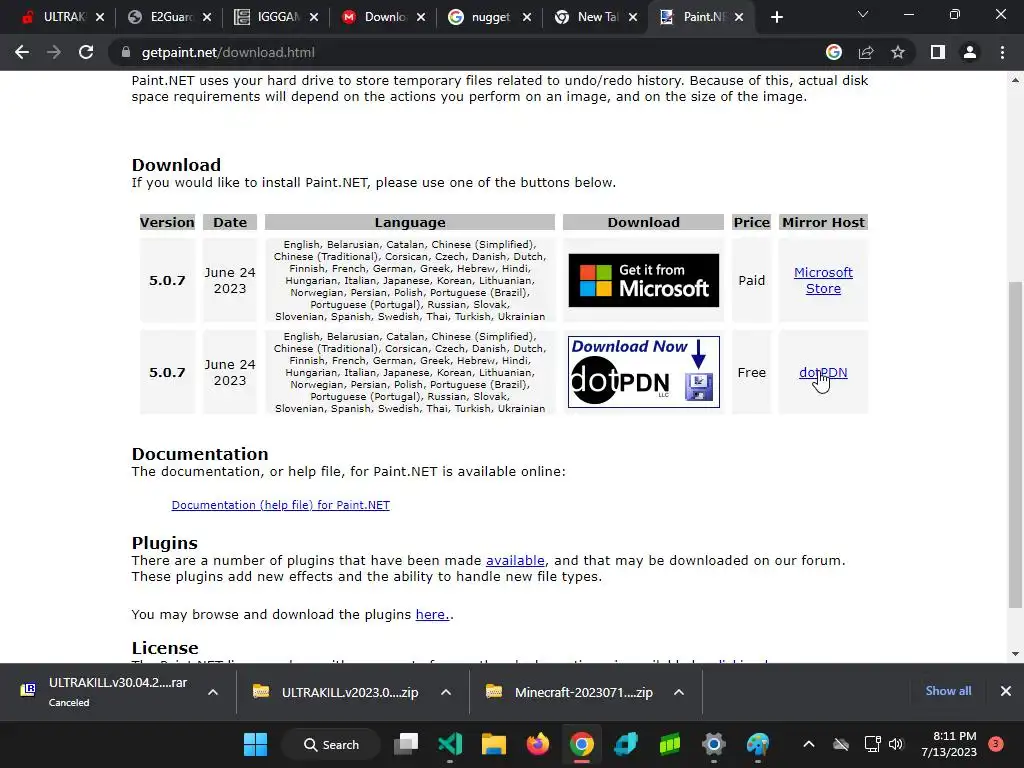Go back to the previous page
The image size is (1024, 768).
(x=22, y=52)
